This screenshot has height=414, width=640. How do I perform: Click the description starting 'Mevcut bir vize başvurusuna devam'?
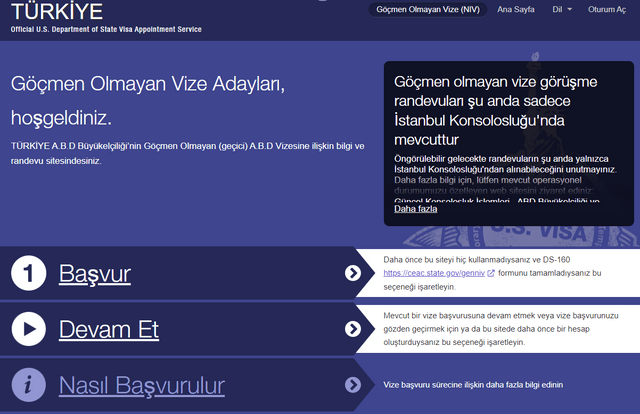pos(501,329)
